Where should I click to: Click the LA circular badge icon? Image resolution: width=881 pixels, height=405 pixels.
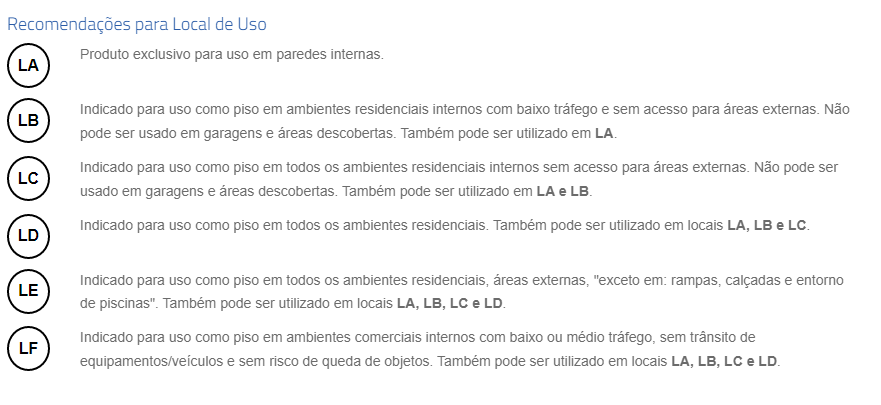pyautogui.click(x=28, y=65)
